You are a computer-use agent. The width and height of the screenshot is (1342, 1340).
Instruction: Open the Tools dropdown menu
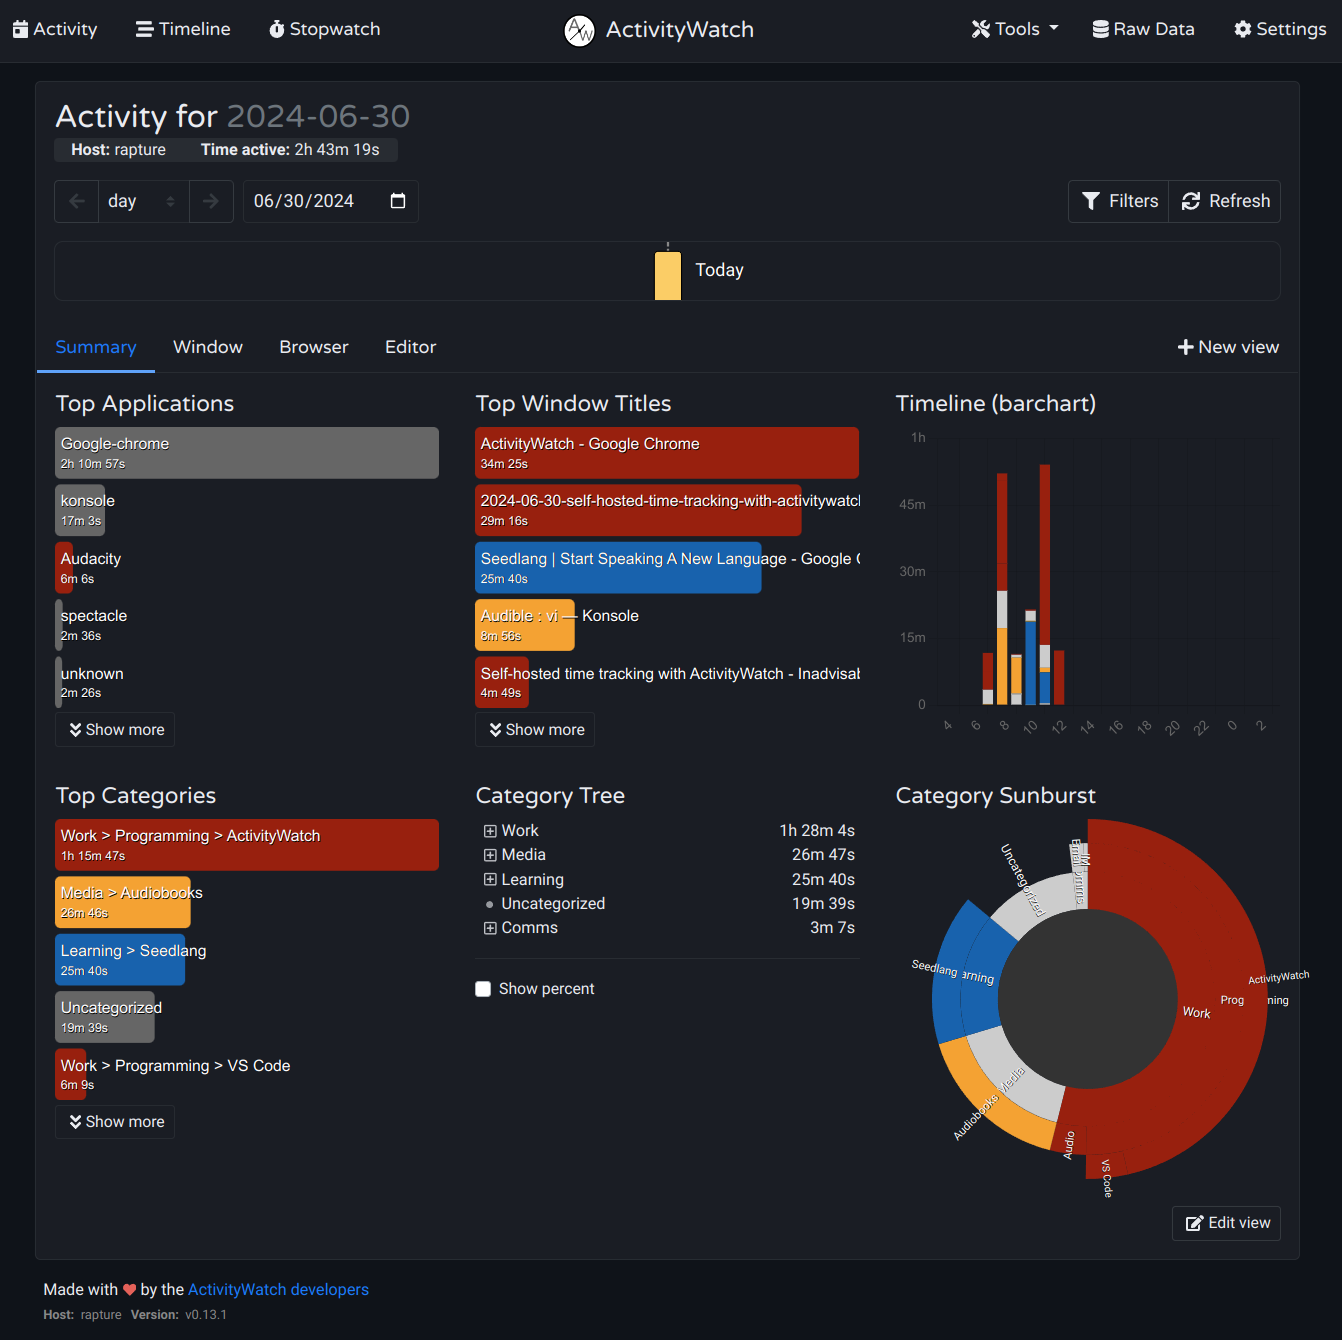click(x=1014, y=29)
